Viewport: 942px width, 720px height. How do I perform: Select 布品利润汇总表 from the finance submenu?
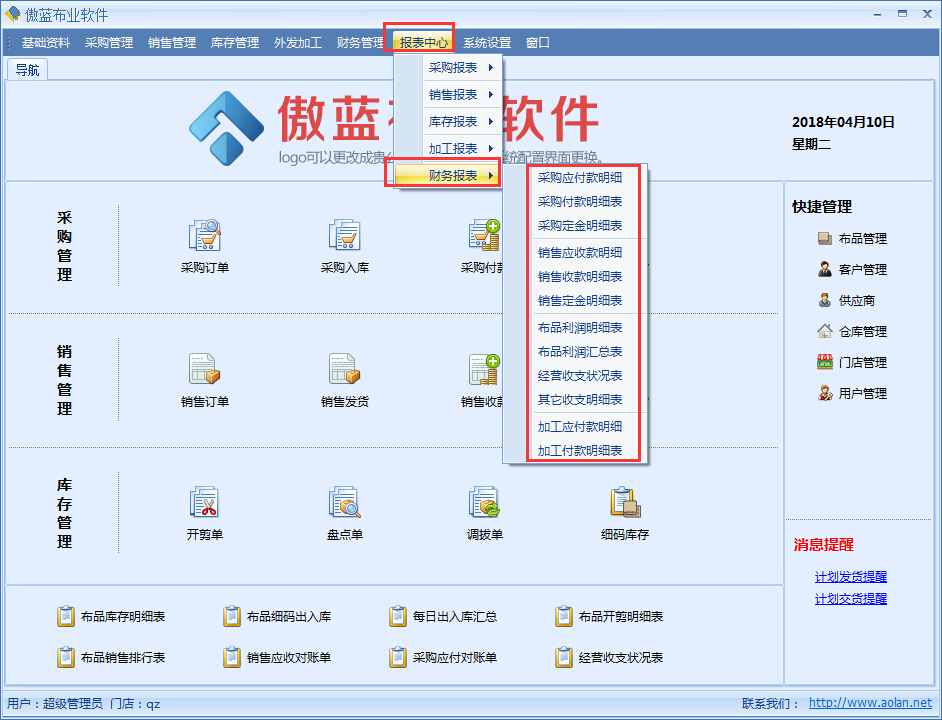tap(580, 352)
